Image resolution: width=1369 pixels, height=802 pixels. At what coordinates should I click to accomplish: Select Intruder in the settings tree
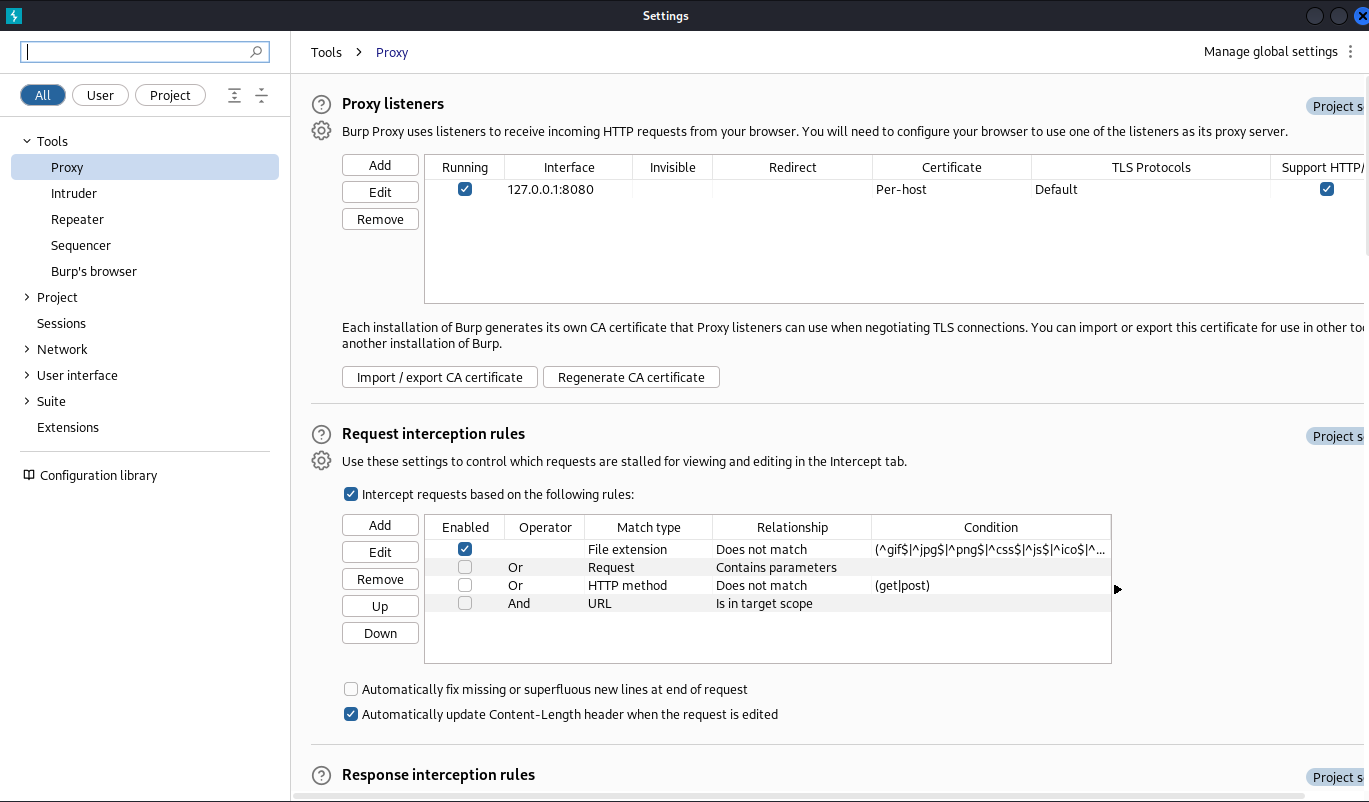[x=74, y=193]
